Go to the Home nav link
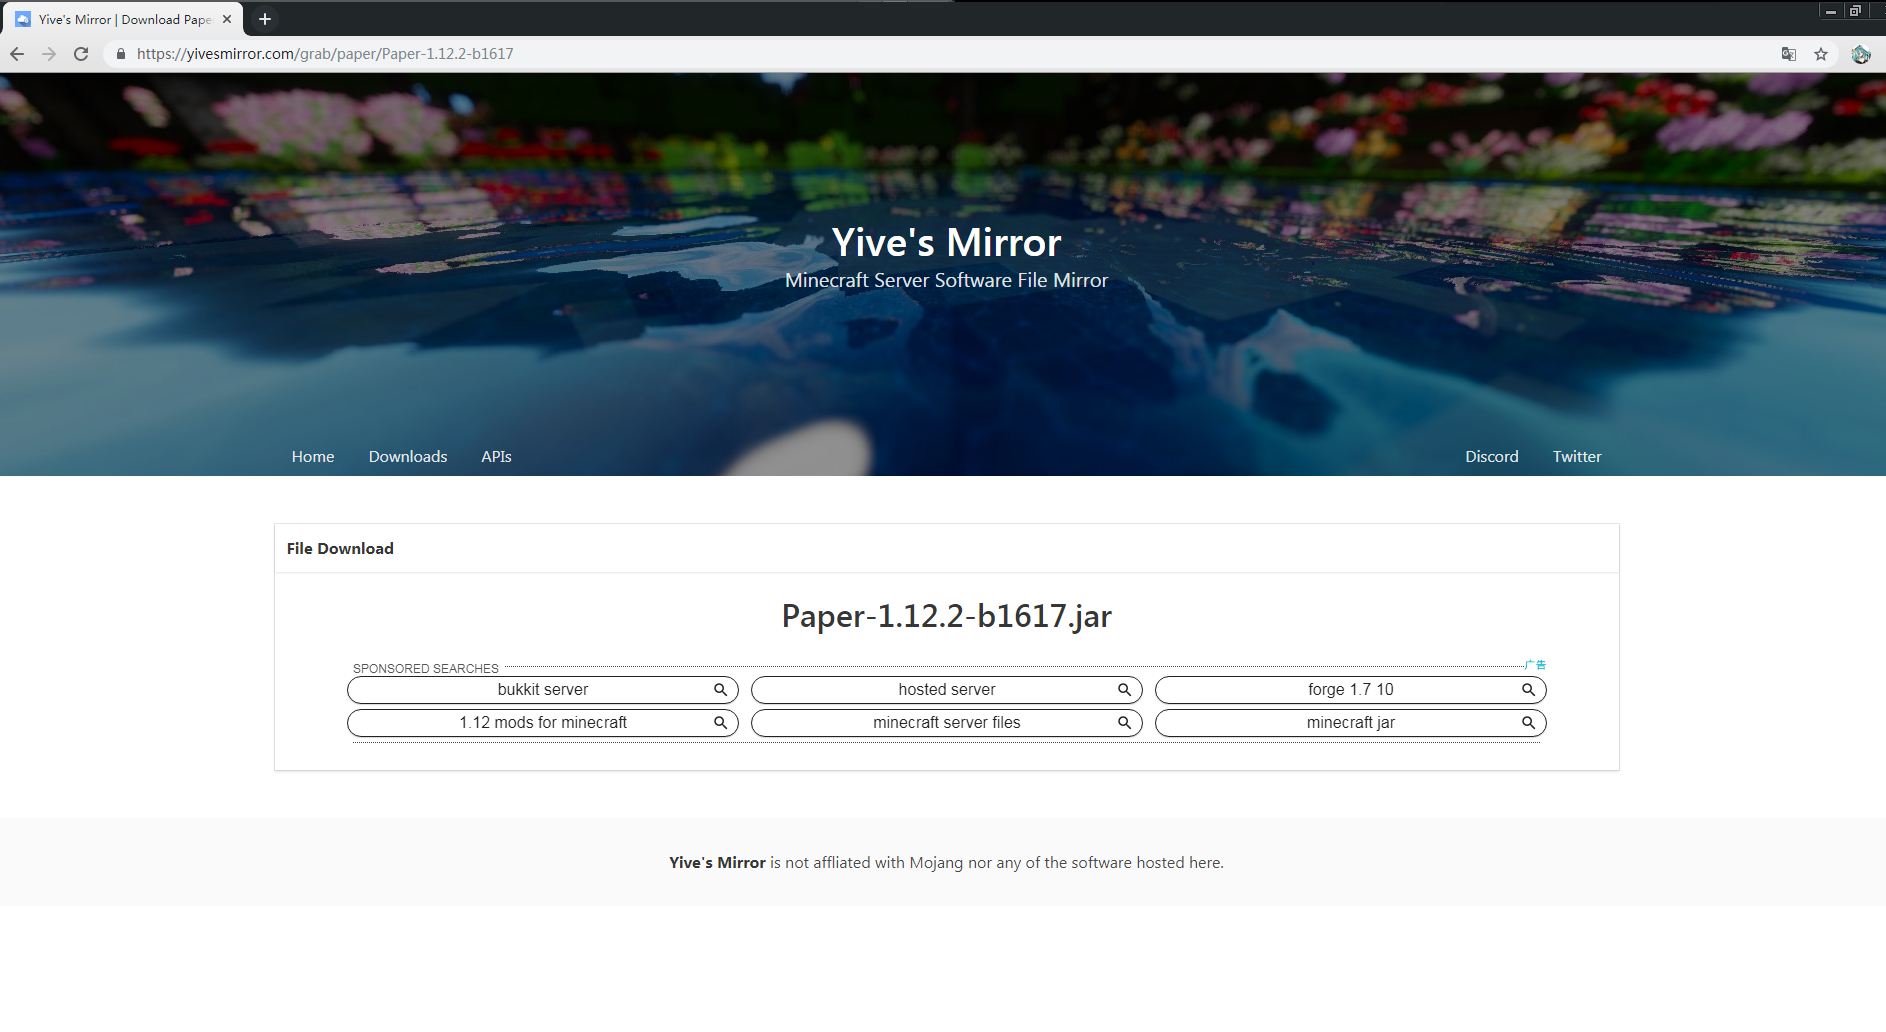1886x1032 pixels. 313,457
